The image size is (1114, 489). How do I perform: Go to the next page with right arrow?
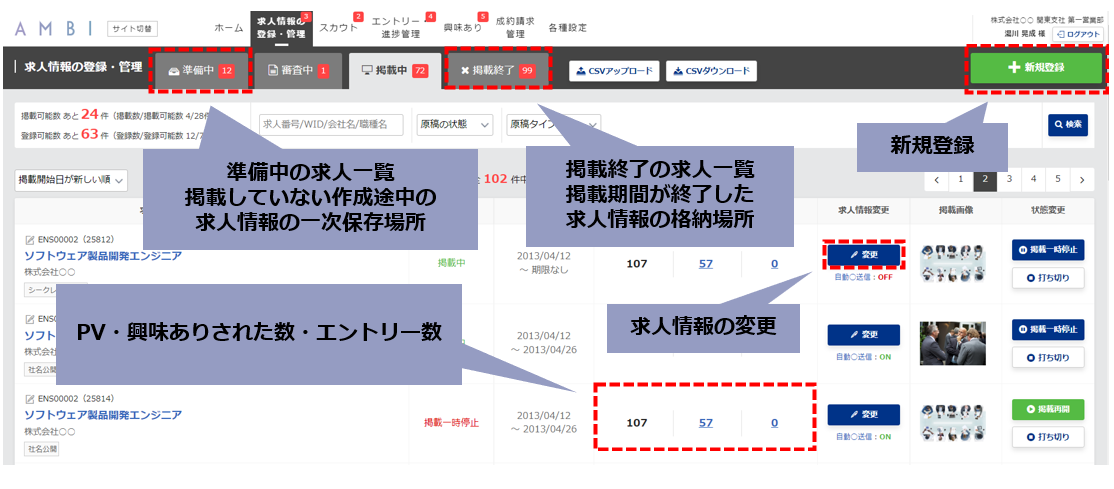click(1082, 179)
